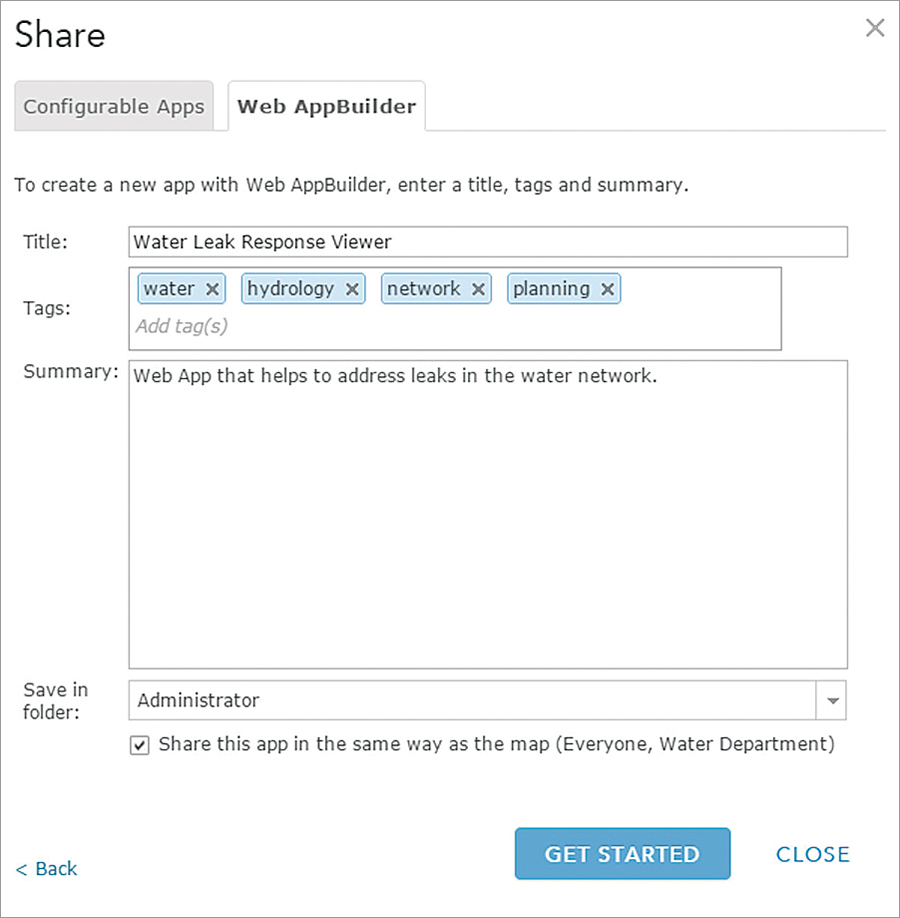Viewport: 900px width, 918px height.
Task: Remove the planning tag
Action: pos(607,289)
